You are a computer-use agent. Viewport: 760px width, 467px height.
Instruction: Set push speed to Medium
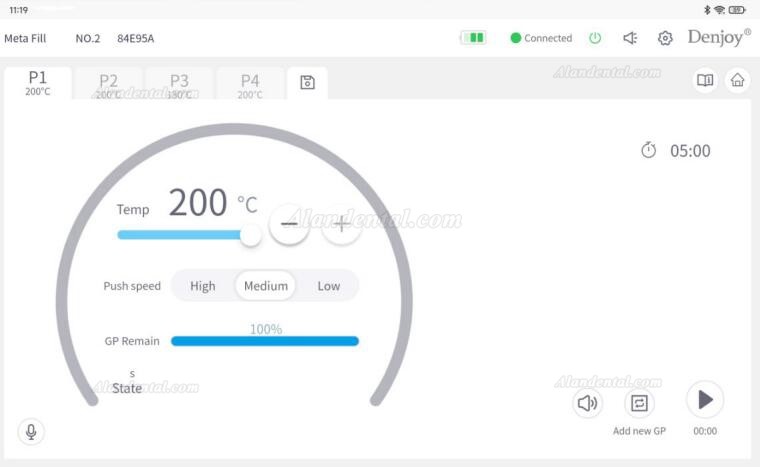pyautogui.click(x=266, y=286)
